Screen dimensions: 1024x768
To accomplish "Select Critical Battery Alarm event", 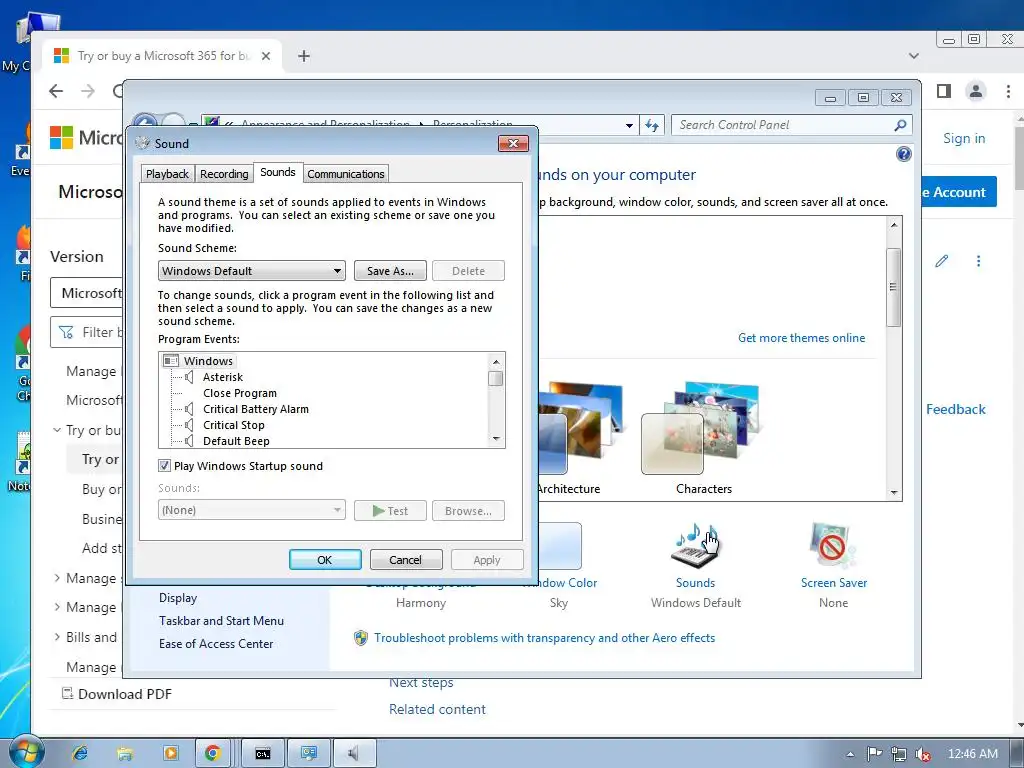I will click(255, 409).
